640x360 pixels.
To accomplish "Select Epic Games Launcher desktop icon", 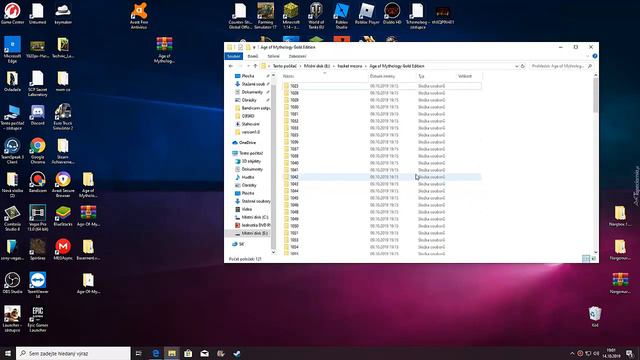I will (38, 319).
